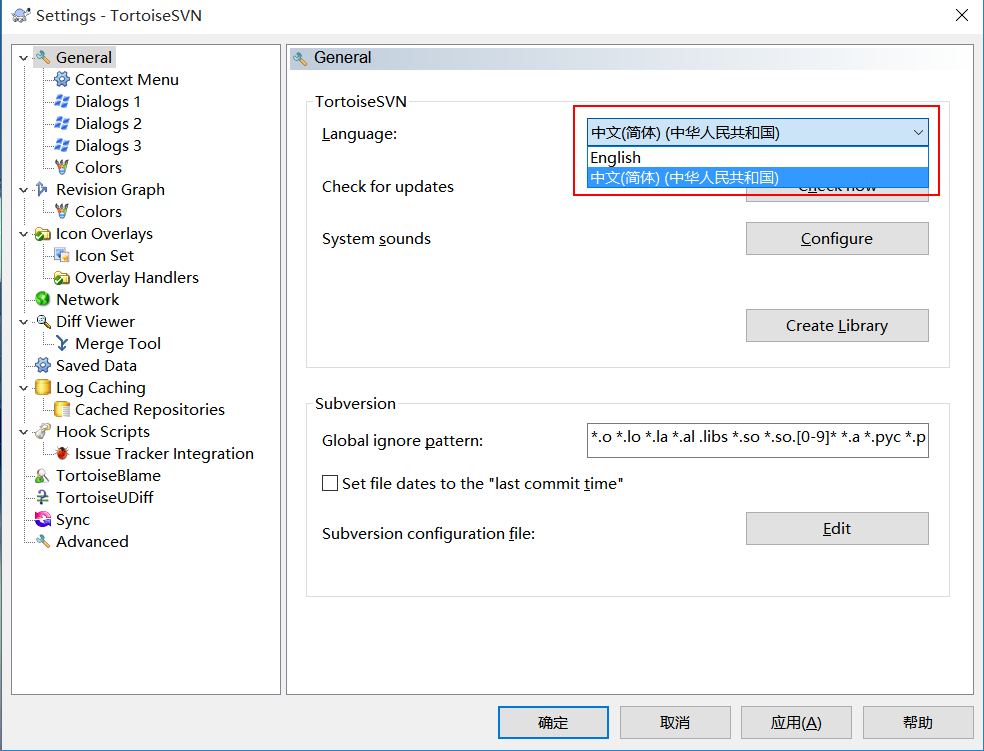Choose English in the language list
Image resolution: width=984 pixels, height=751 pixels.
click(757, 157)
